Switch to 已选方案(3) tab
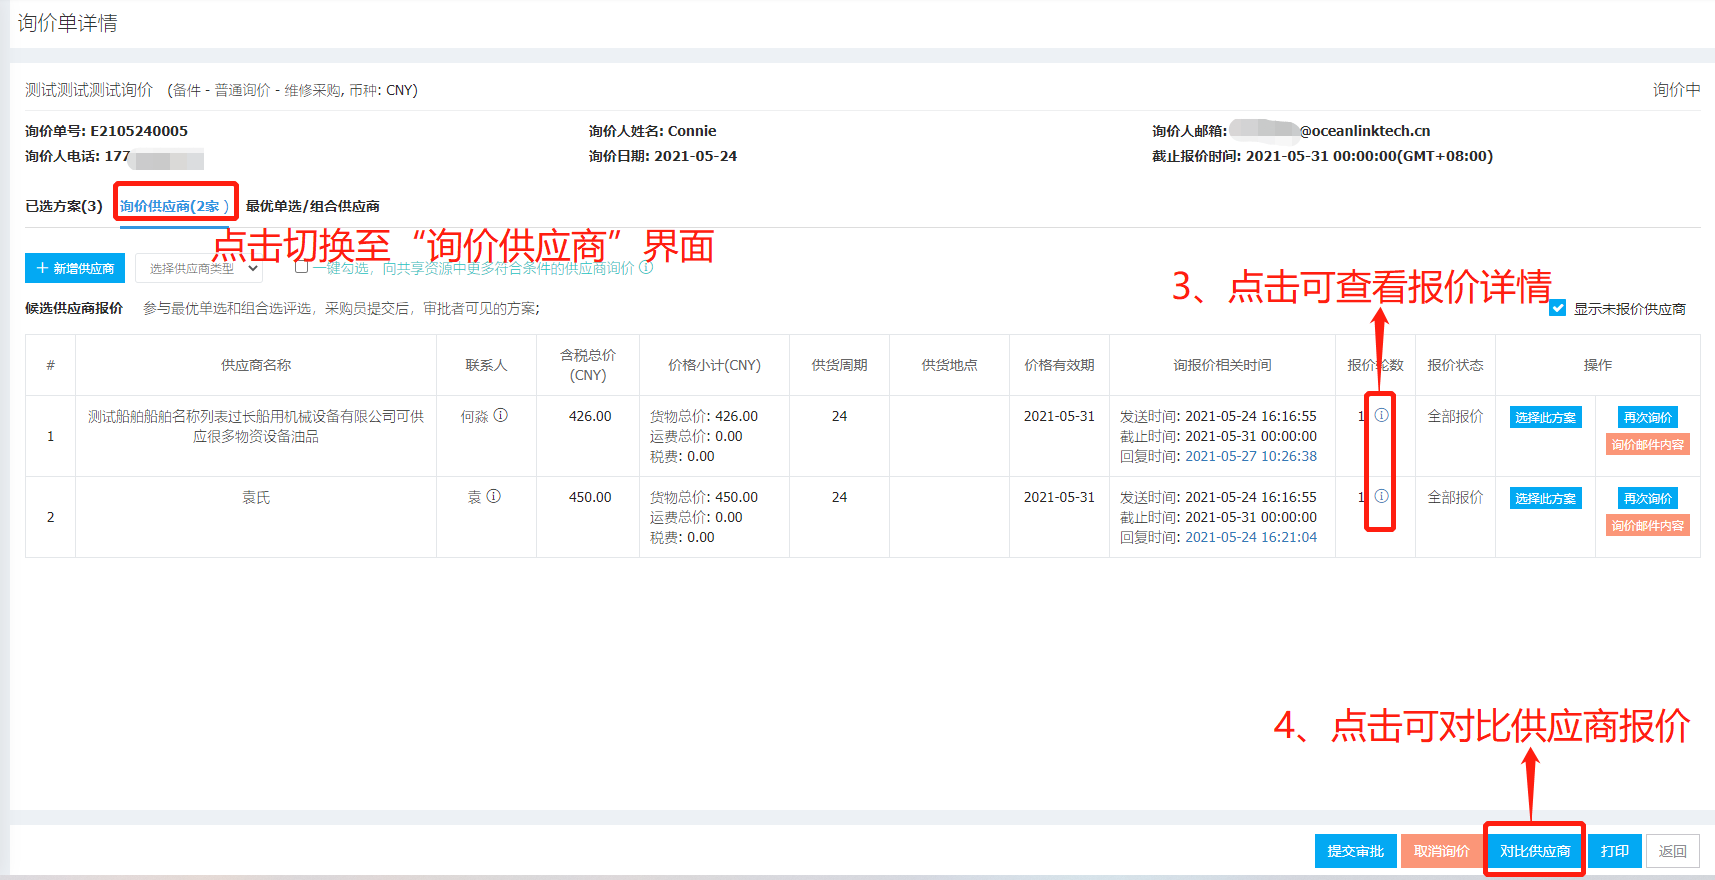1715x880 pixels. [64, 206]
